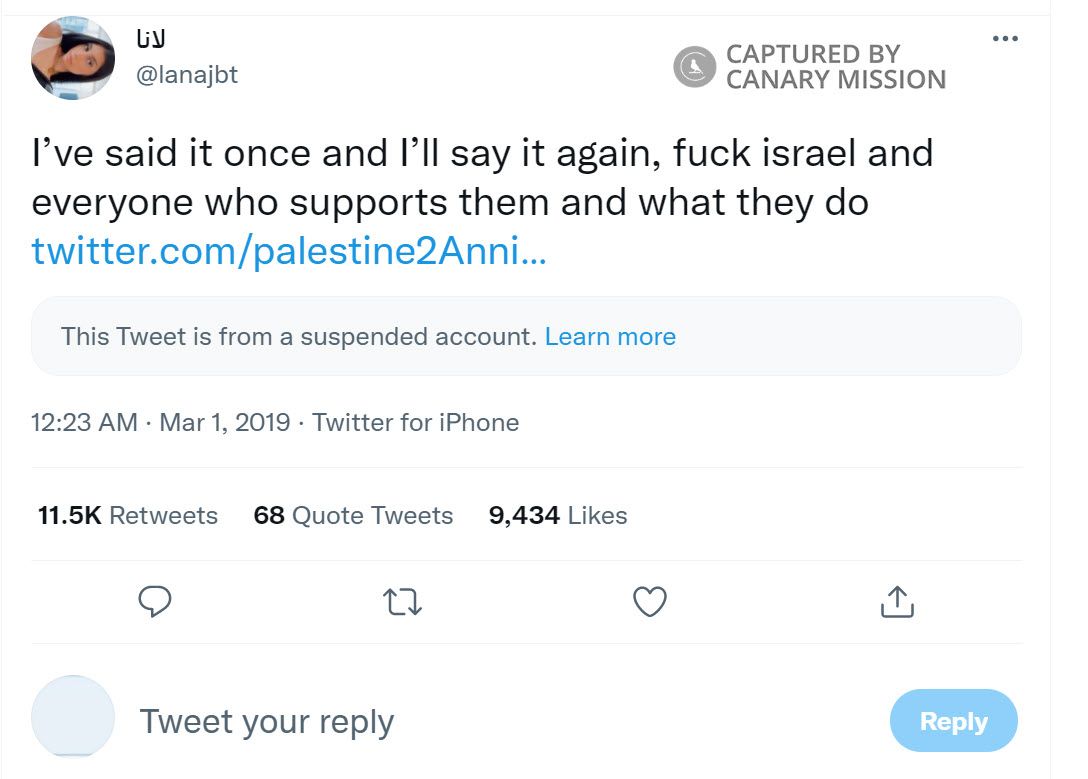Viewport: 1088px width, 779px height.
Task: Open the twitter.com/palestine2Anni link
Action: [289, 251]
